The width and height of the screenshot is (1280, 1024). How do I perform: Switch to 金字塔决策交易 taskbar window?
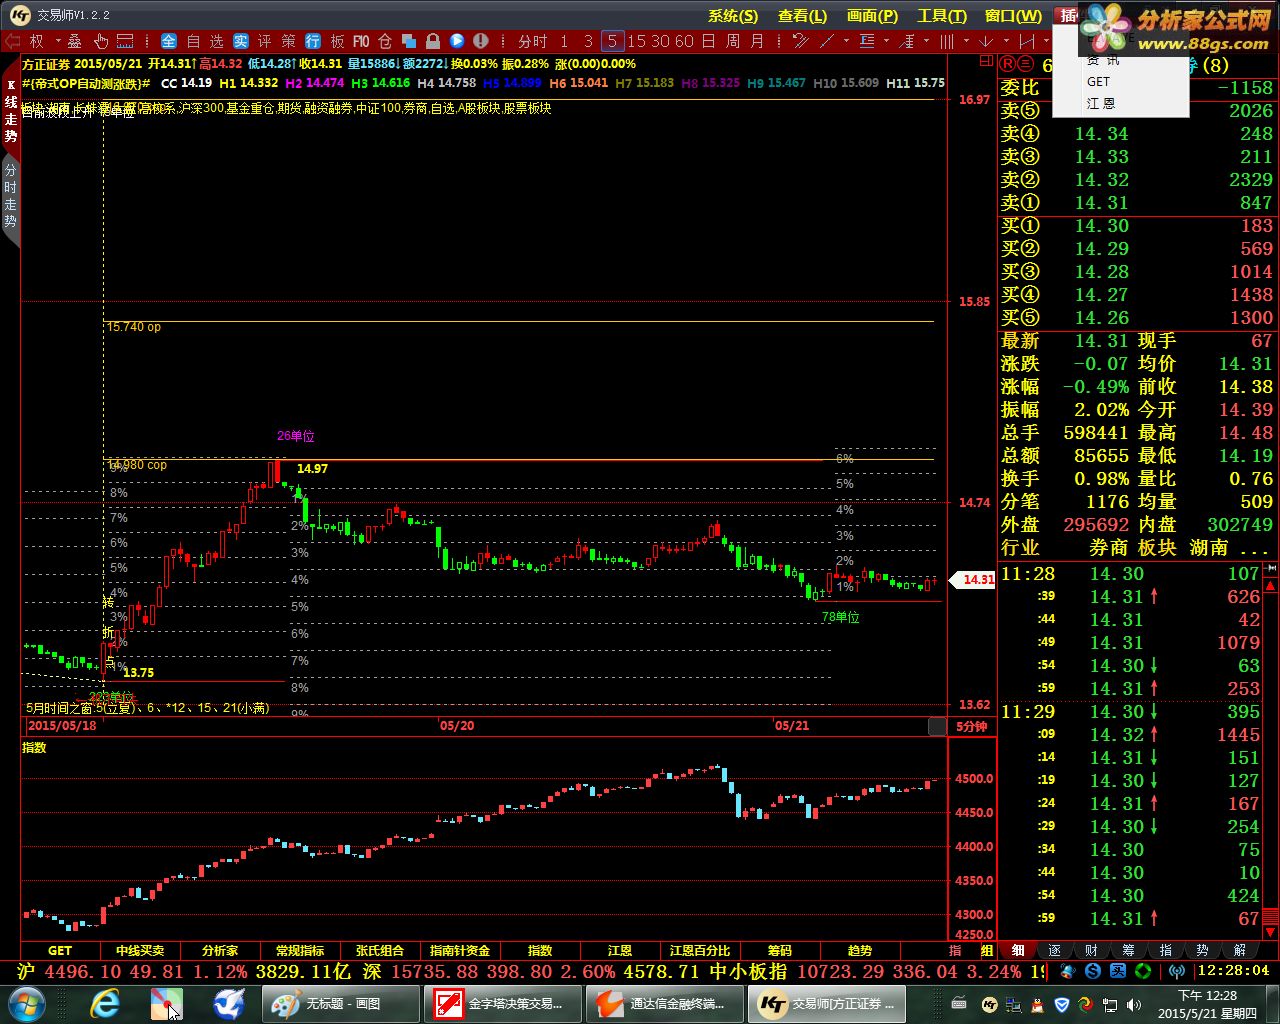[x=502, y=1003]
